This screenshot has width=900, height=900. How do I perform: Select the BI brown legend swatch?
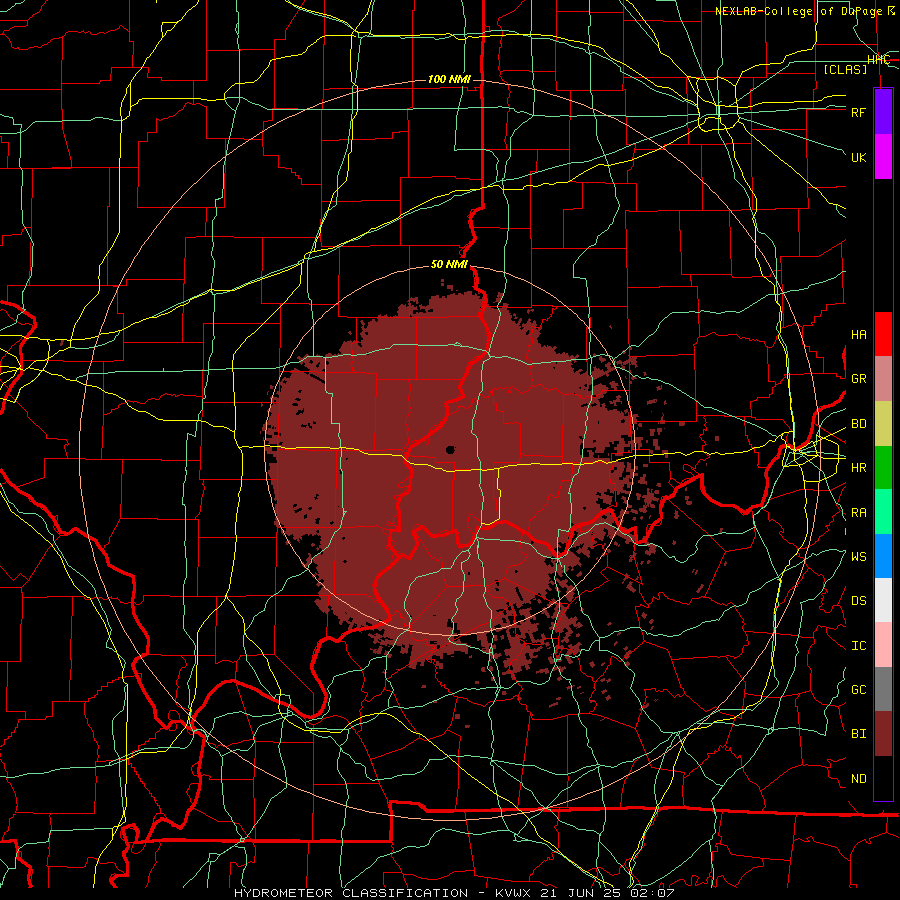(x=883, y=734)
